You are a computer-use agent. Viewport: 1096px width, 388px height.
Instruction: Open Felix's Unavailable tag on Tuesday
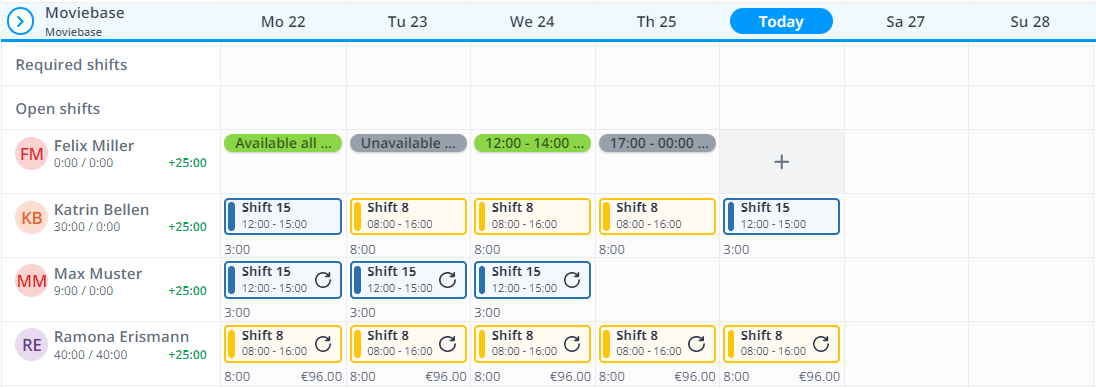click(x=408, y=143)
